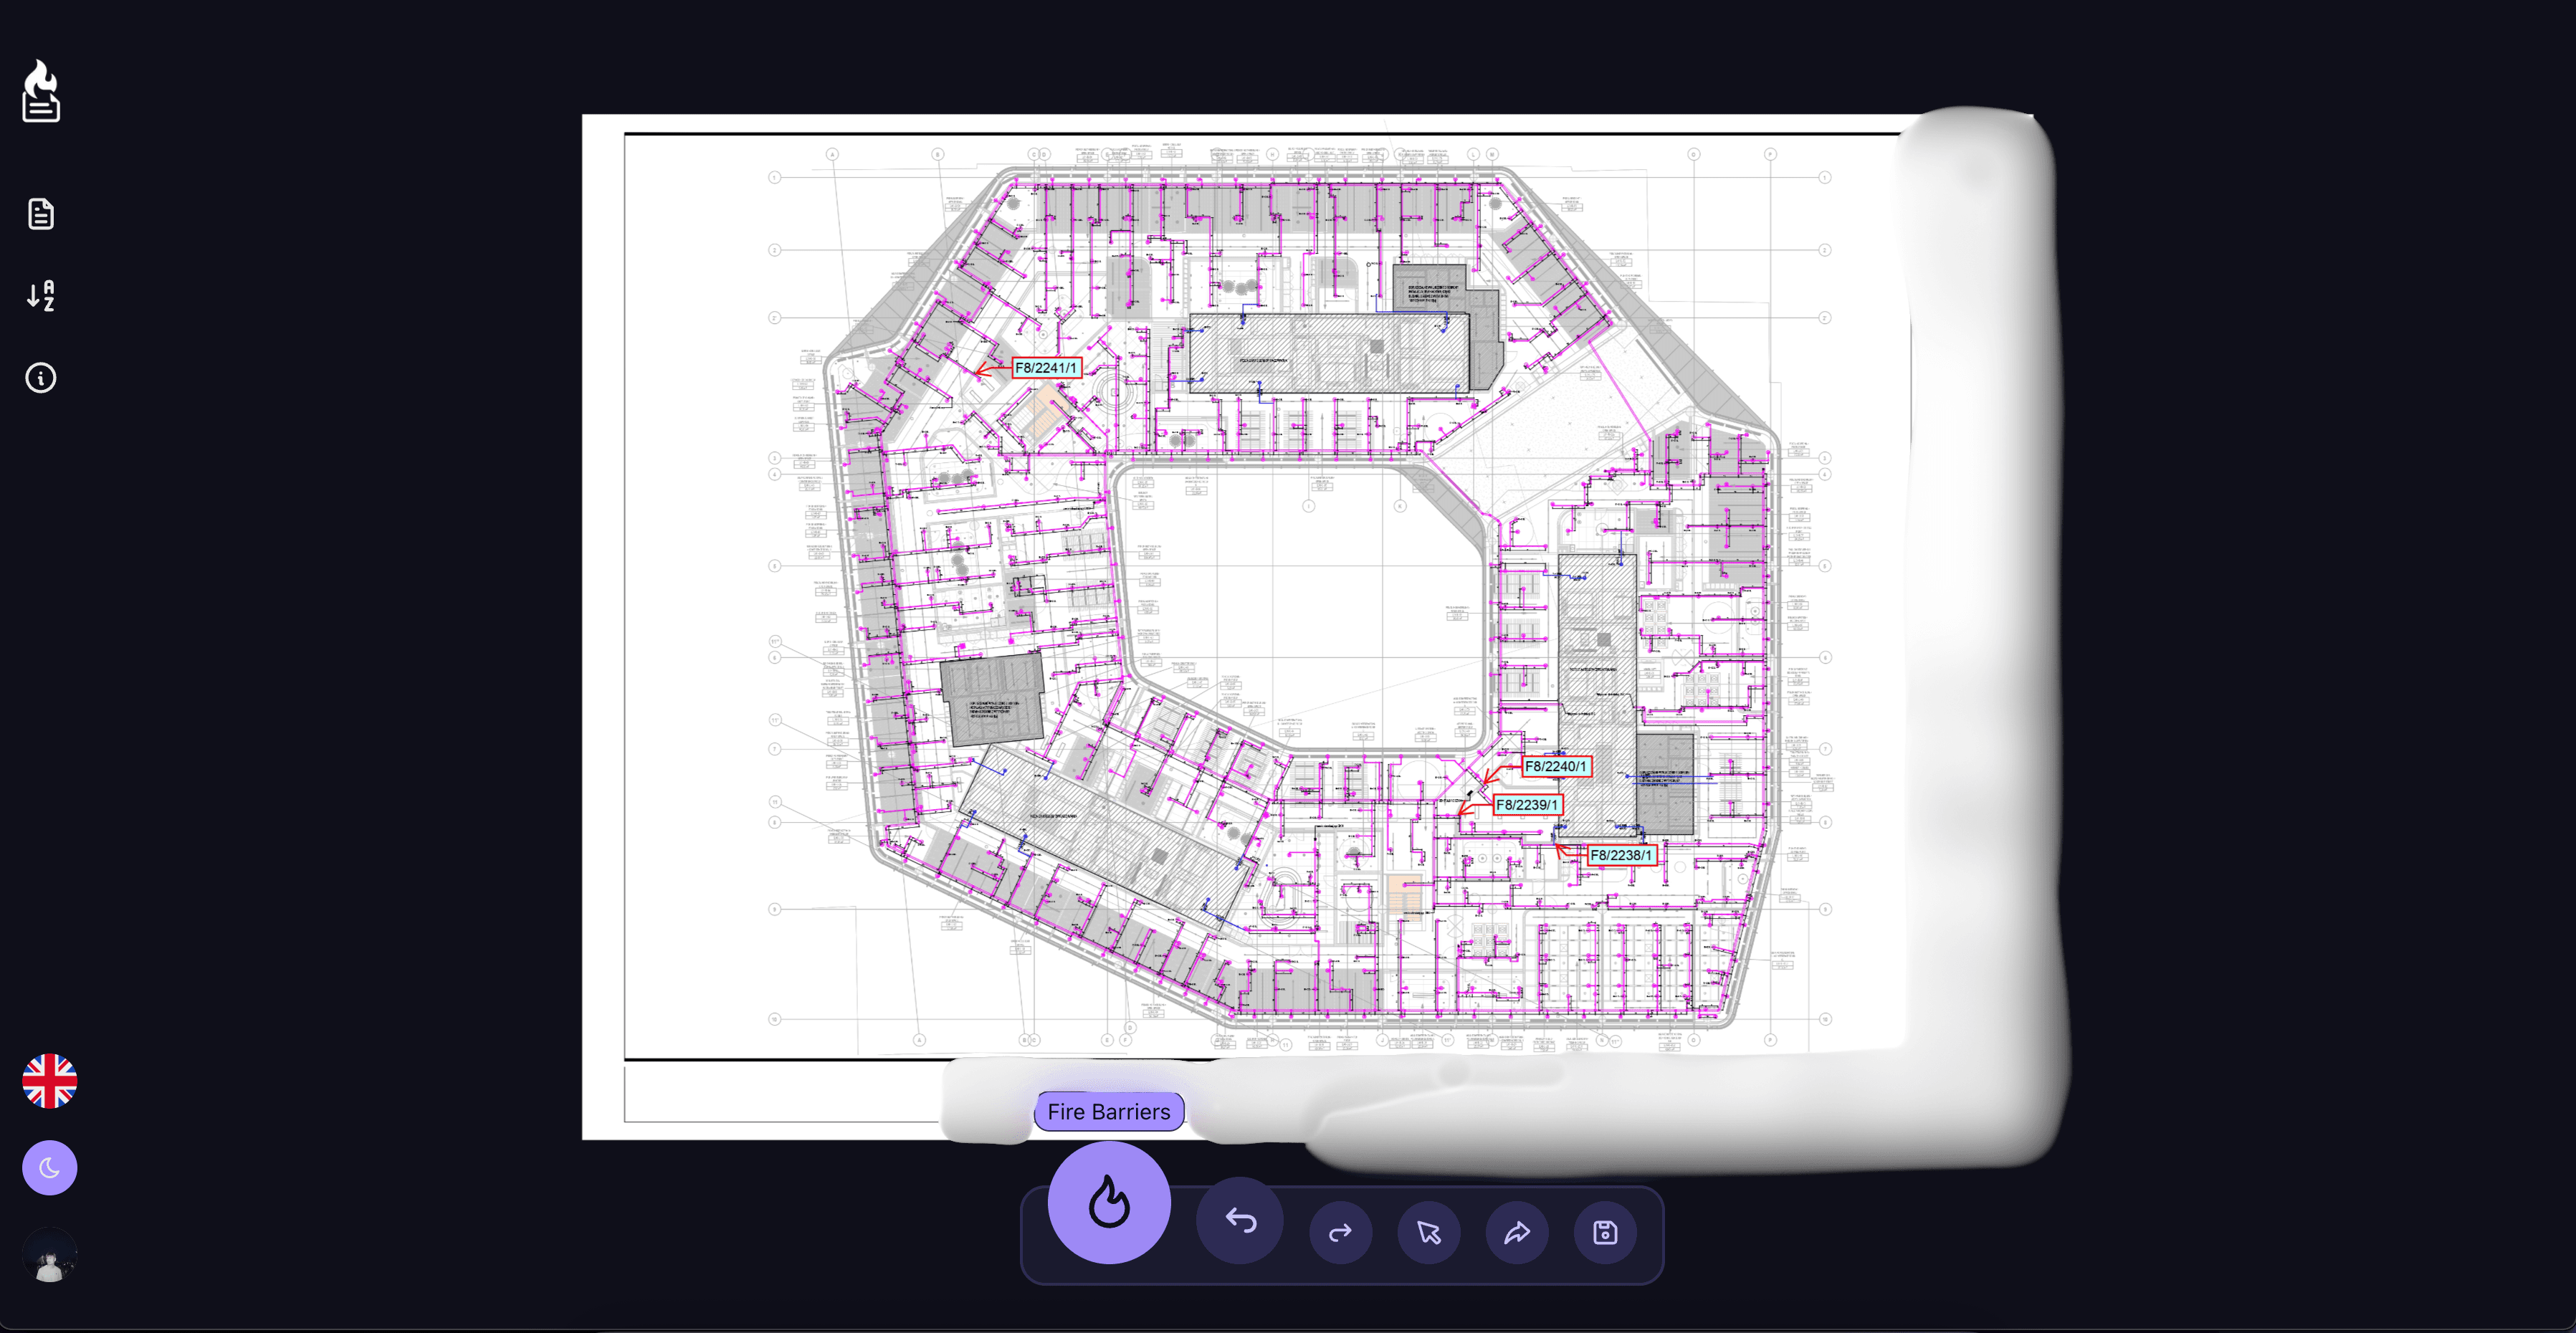
Task: Open the info panel
Action: (40, 377)
